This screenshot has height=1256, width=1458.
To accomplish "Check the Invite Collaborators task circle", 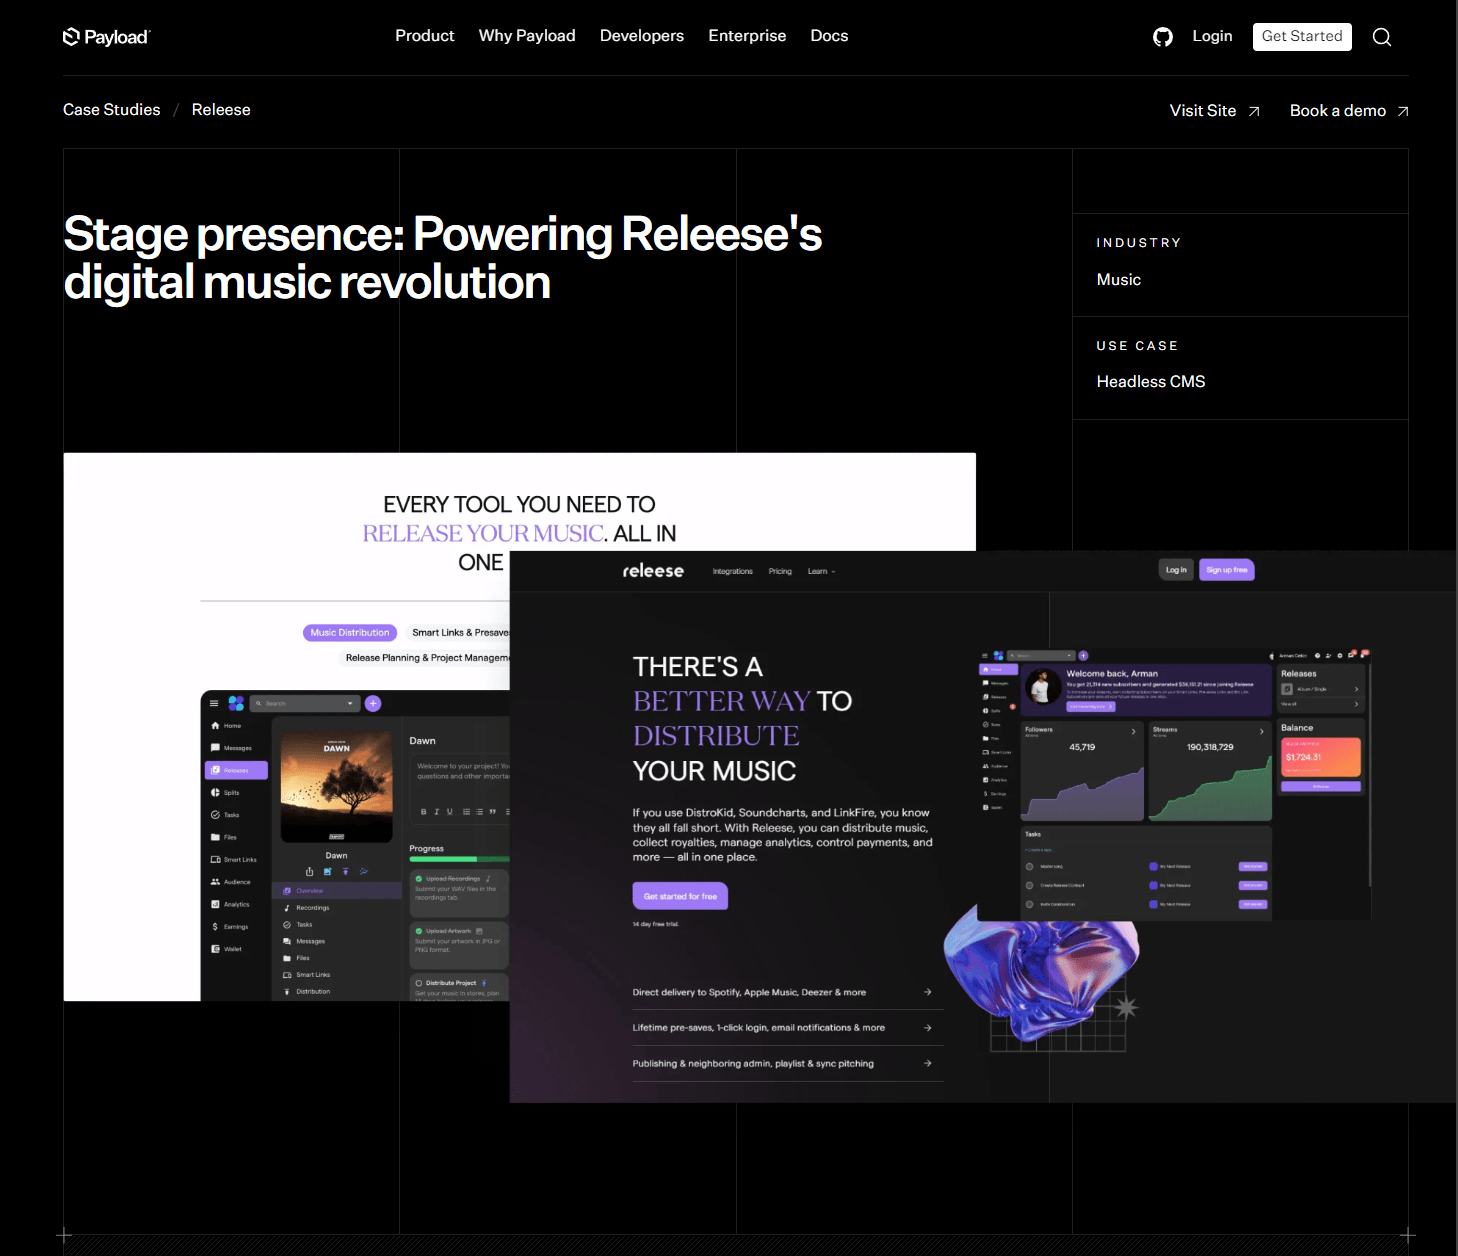I will pos(1030,904).
